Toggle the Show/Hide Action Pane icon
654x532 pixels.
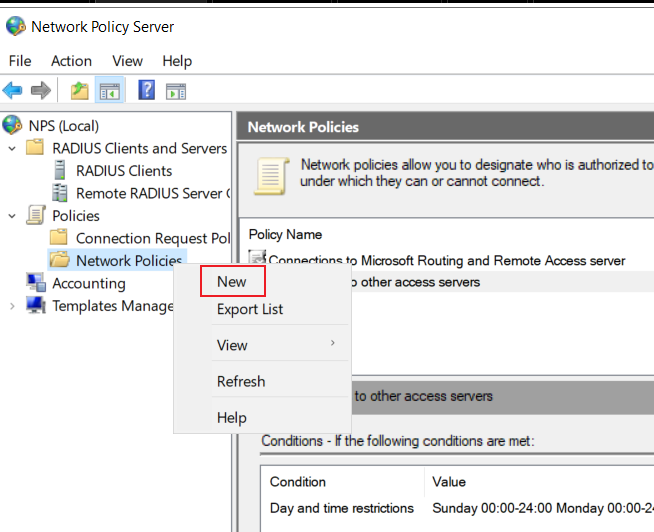click(x=176, y=91)
